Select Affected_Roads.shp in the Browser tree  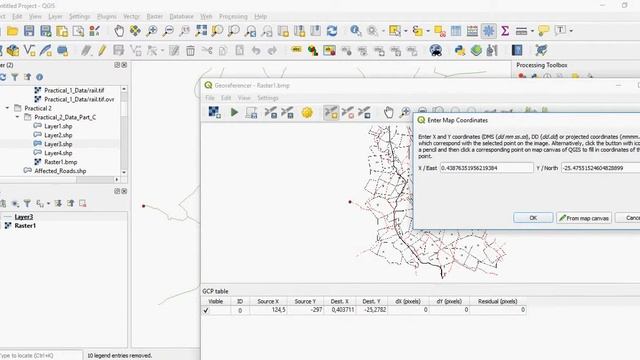click(60, 171)
